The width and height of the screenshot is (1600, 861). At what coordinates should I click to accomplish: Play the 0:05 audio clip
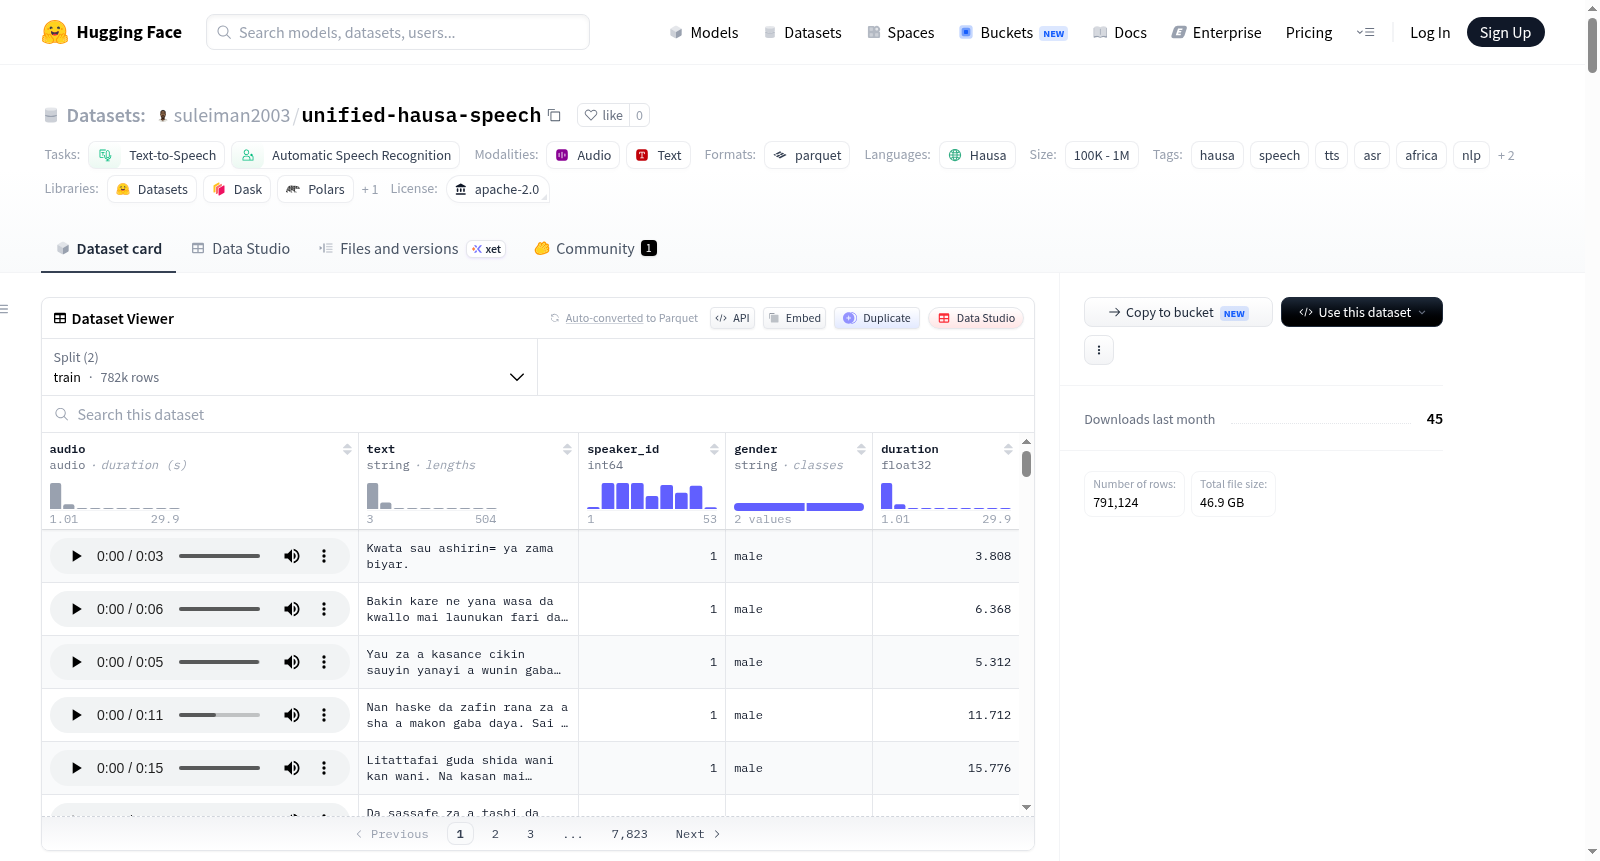(76, 662)
